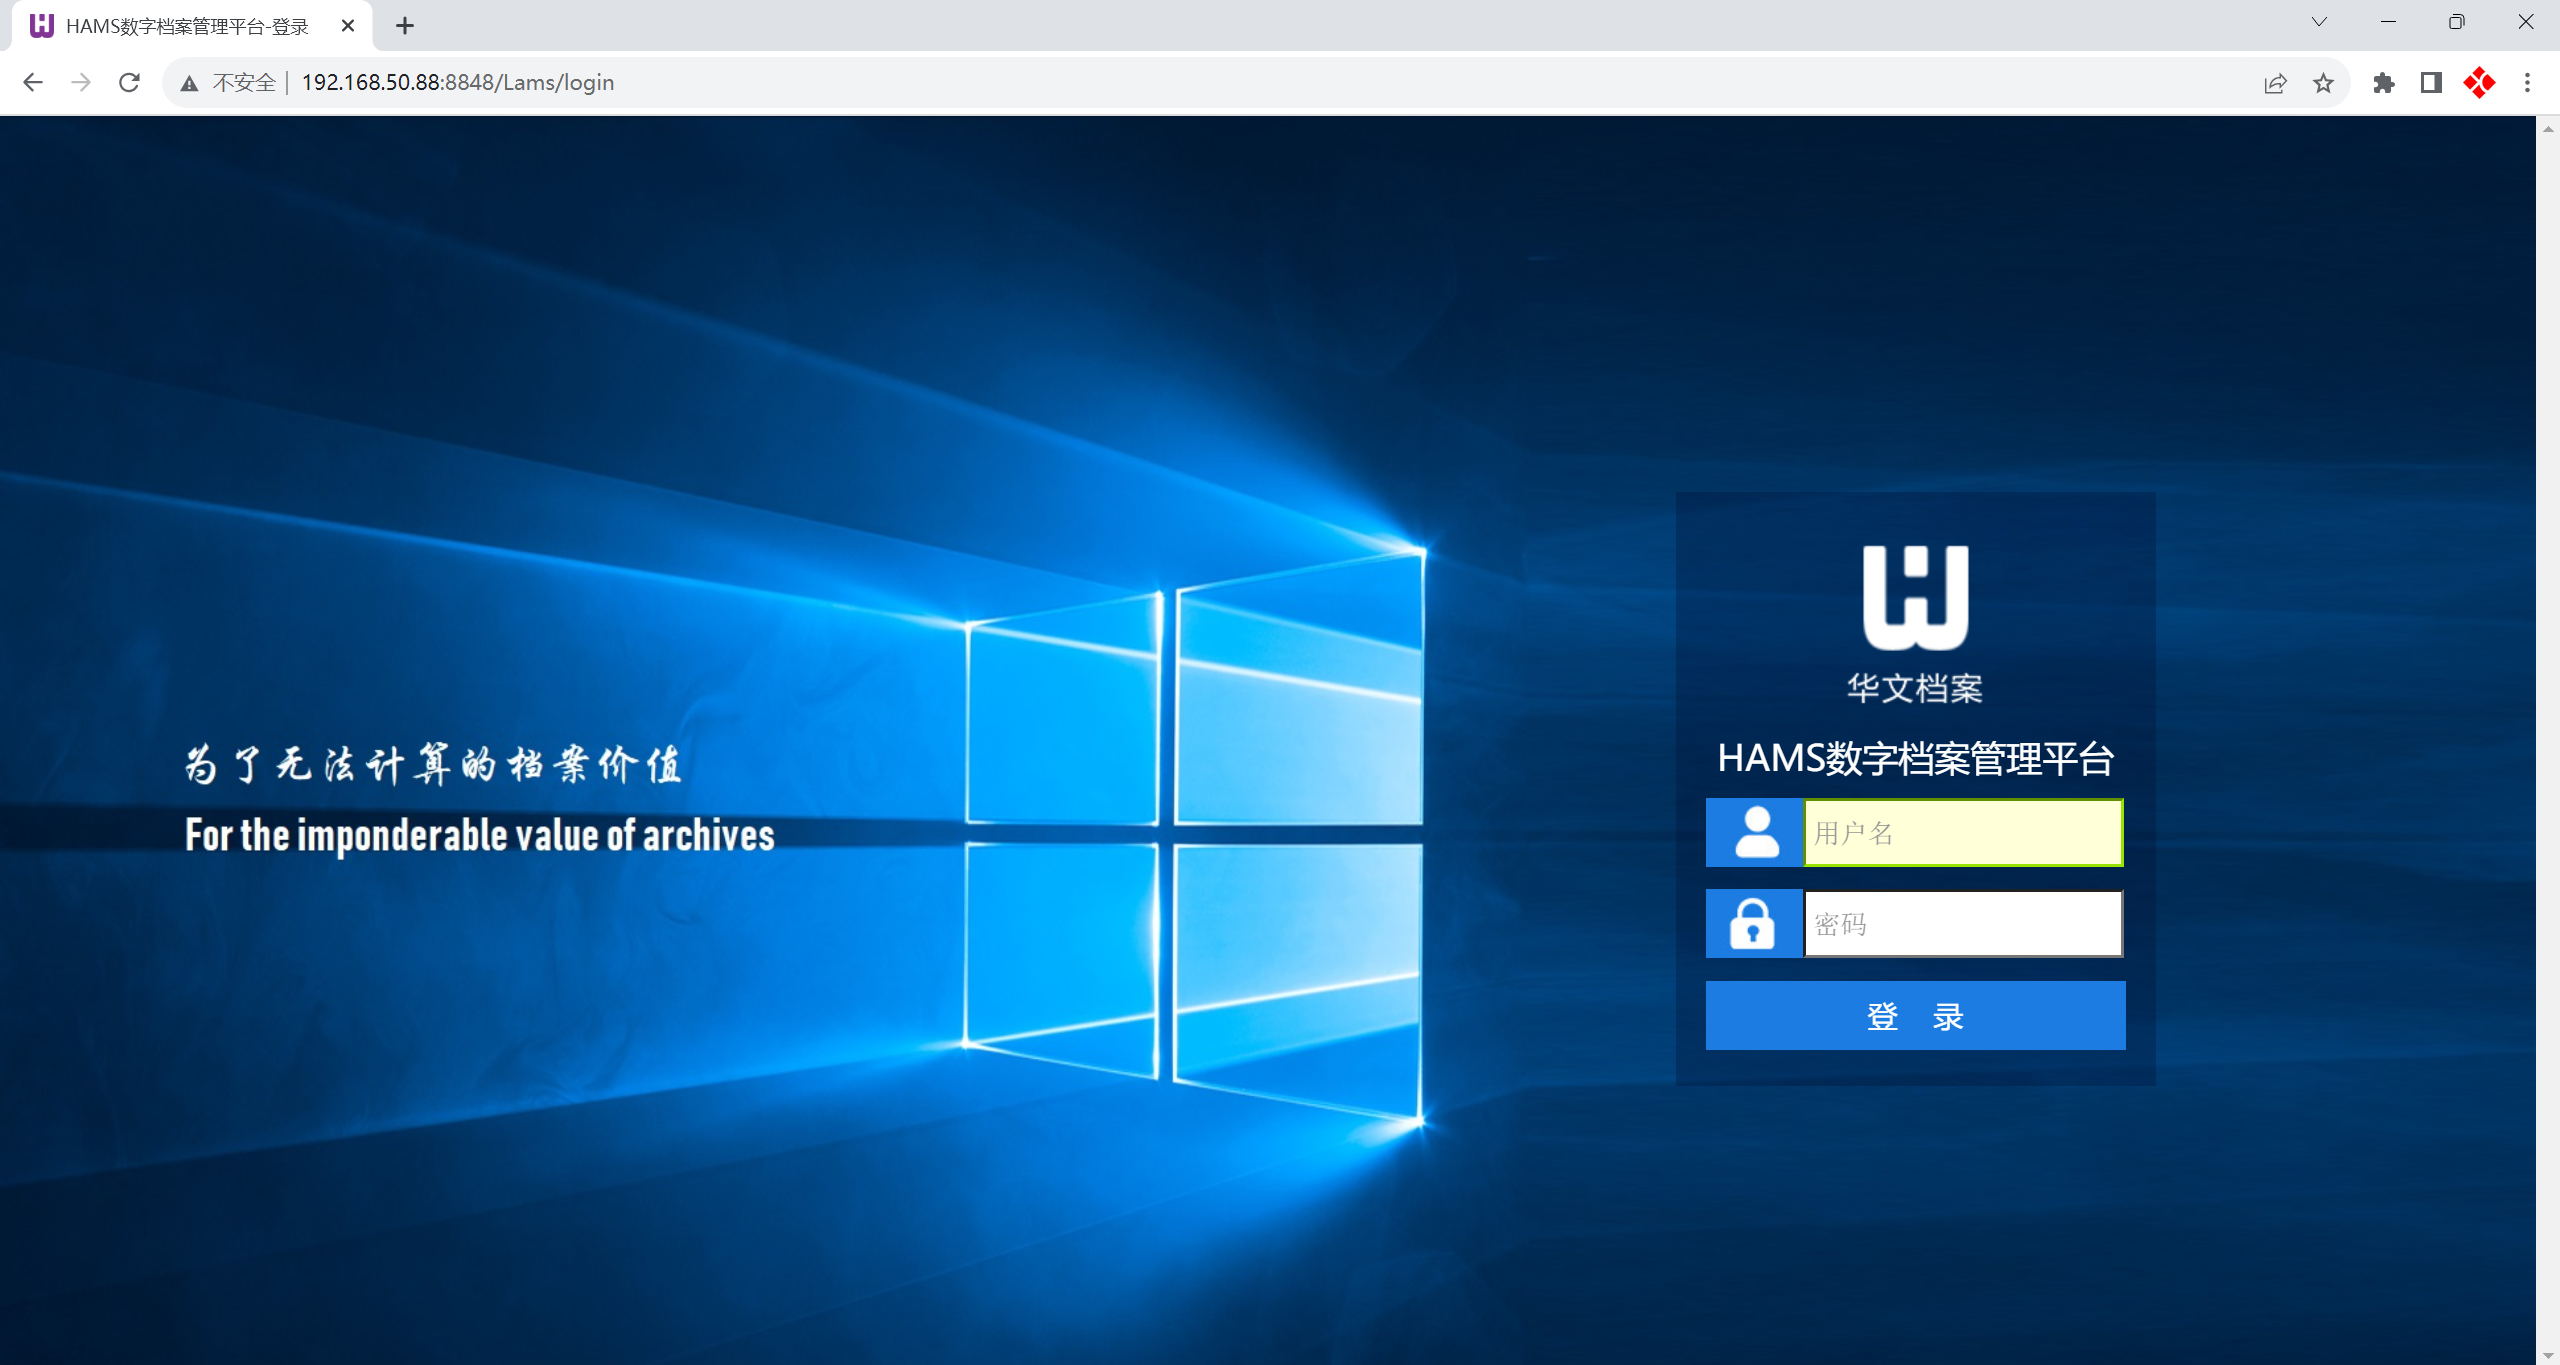Open Chrome three-dot menu
The height and width of the screenshot is (1365, 2560).
[2527, 83]
